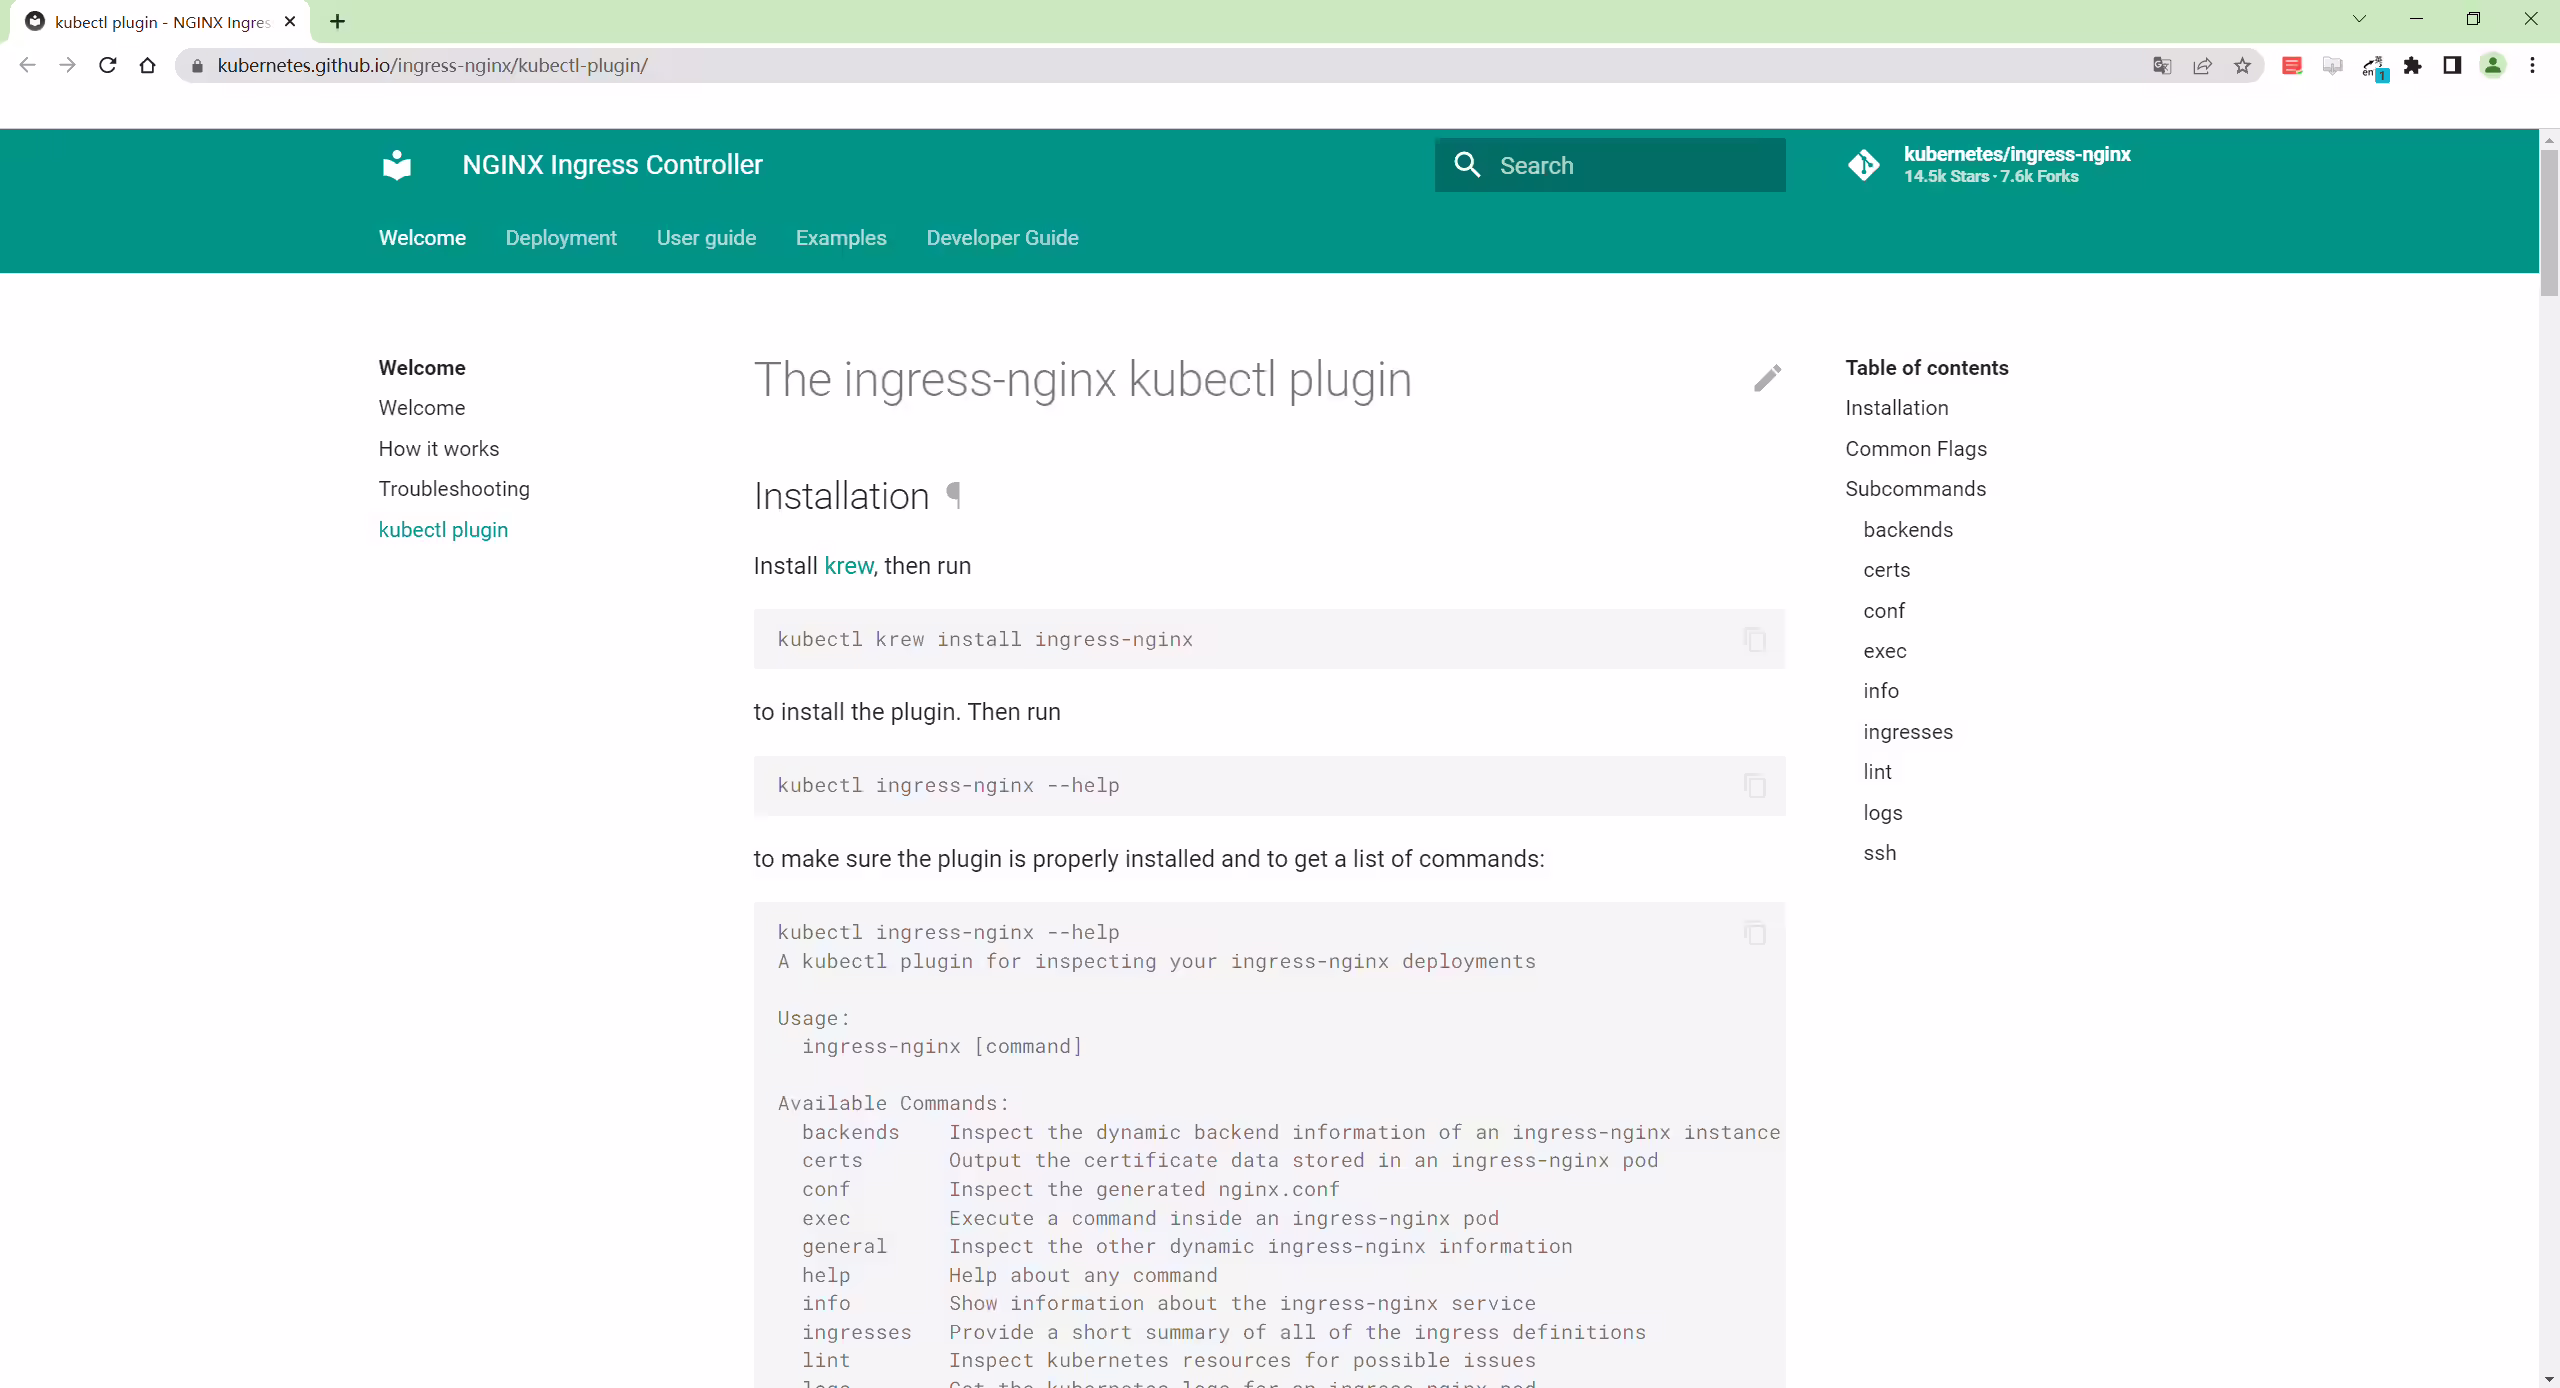Click the red extension icon in toolbar
Viewport: 2560px width, 1388px height.
point(2292,66)
